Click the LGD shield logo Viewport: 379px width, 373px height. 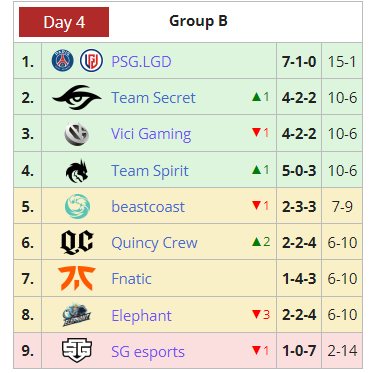pyautogui.click(x=91, y=61)
